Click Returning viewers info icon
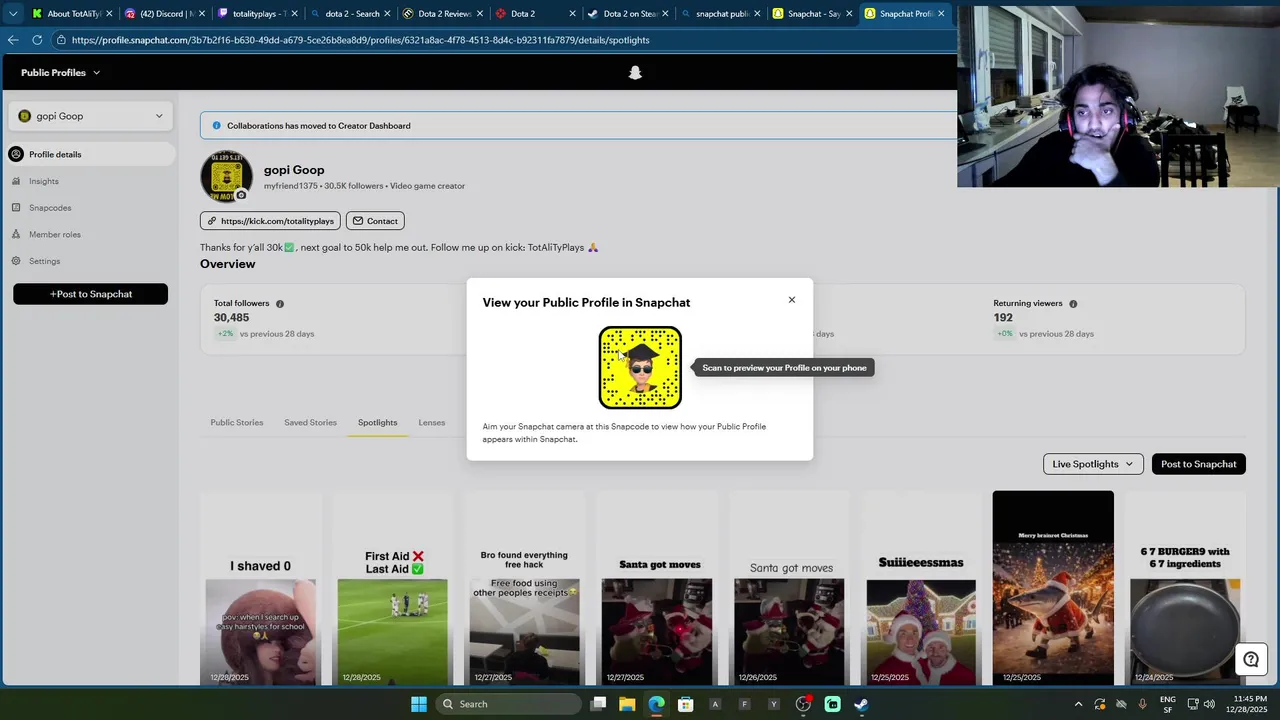Screen dimensions: 1280x720 (x=1073, y=304)
